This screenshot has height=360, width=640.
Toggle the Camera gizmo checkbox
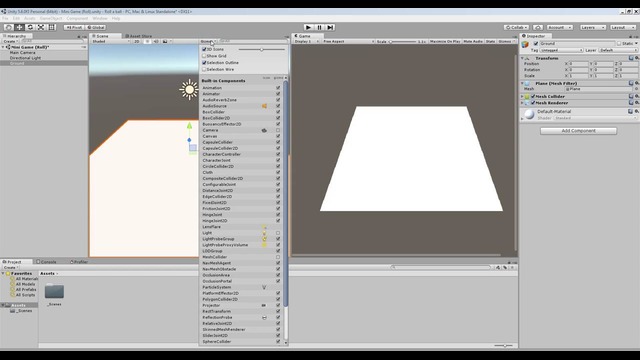coord(278,130)
